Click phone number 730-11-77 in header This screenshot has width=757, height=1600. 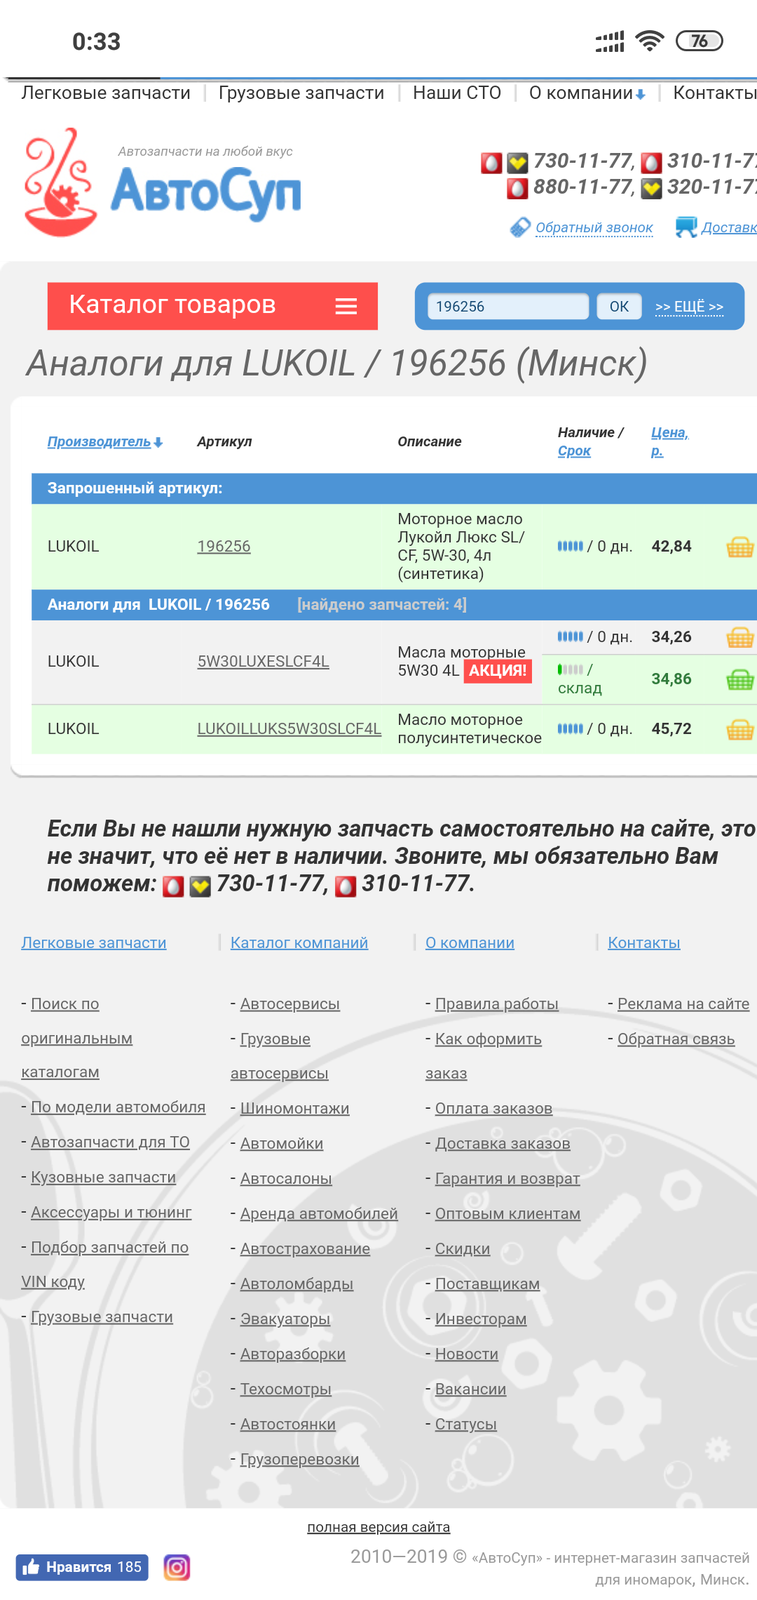click(x=582, y=161)
